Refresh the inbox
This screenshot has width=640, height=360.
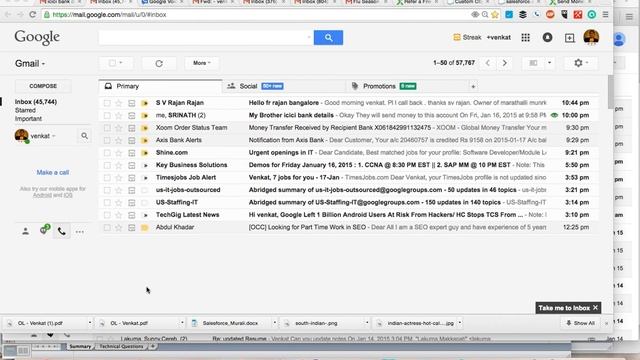click(x=159, y=63)
